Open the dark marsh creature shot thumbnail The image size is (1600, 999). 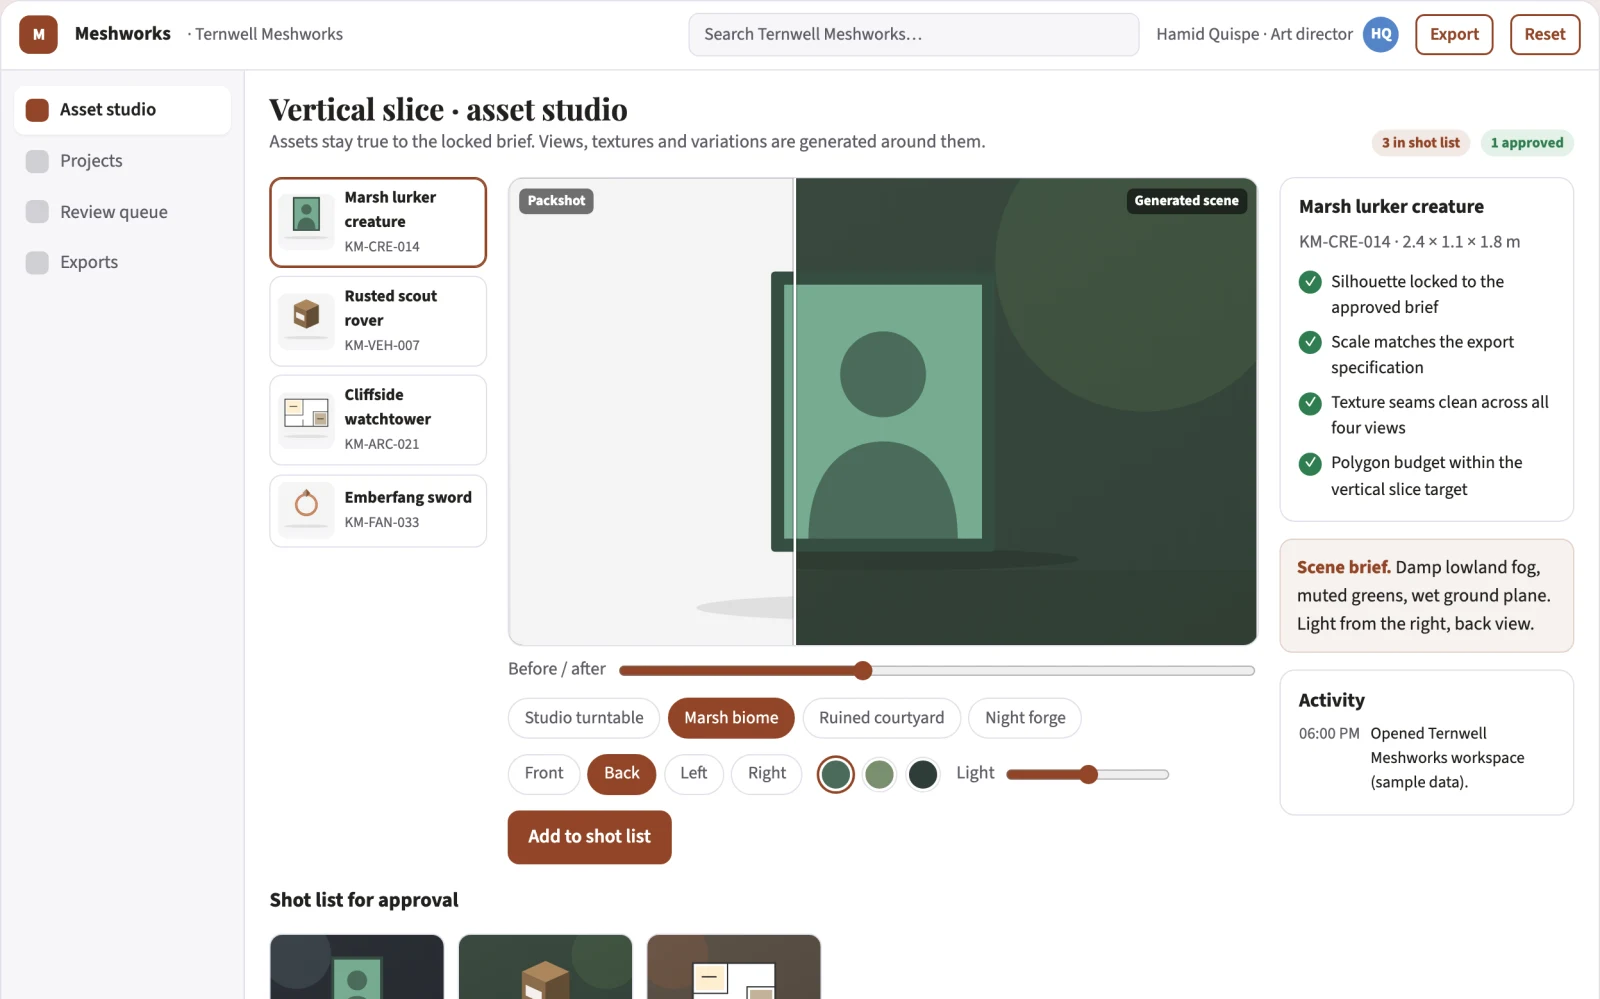pos(357,967)
